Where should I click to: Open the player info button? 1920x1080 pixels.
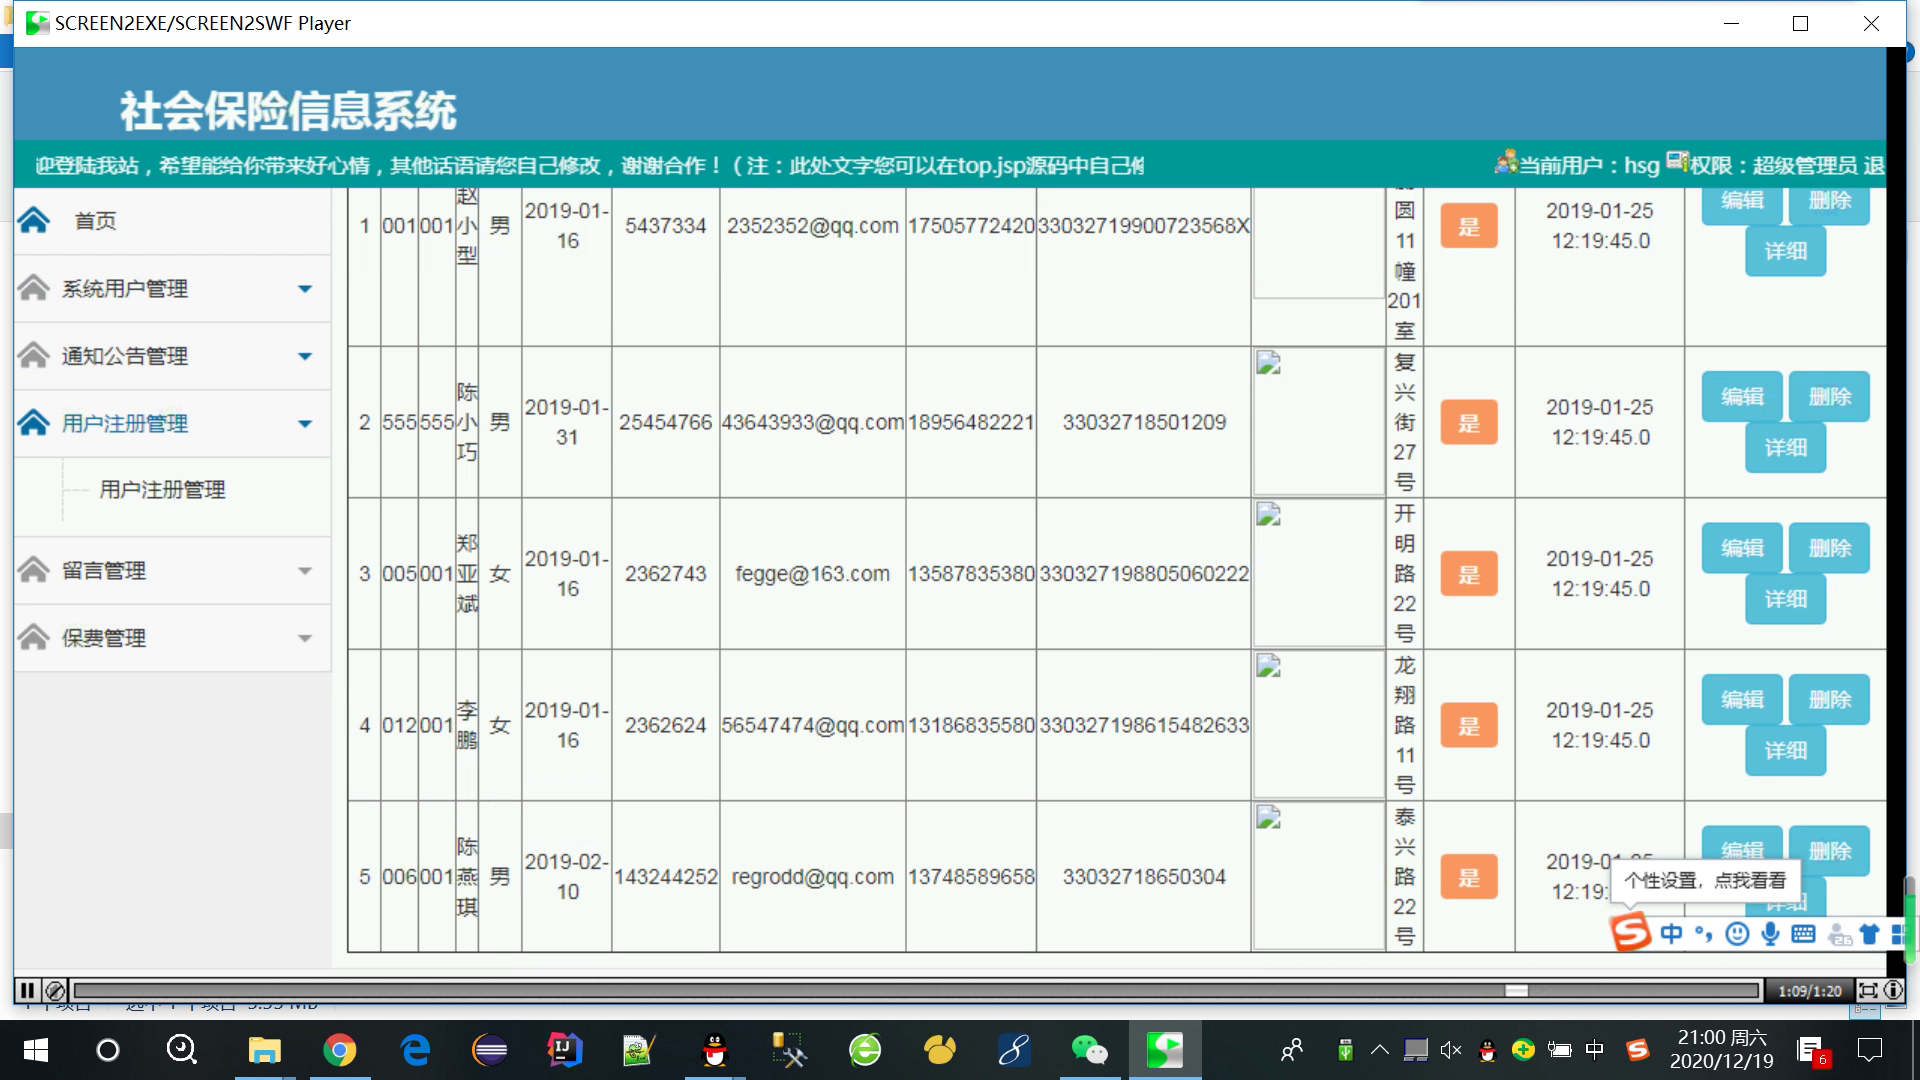click(1893, 990)
